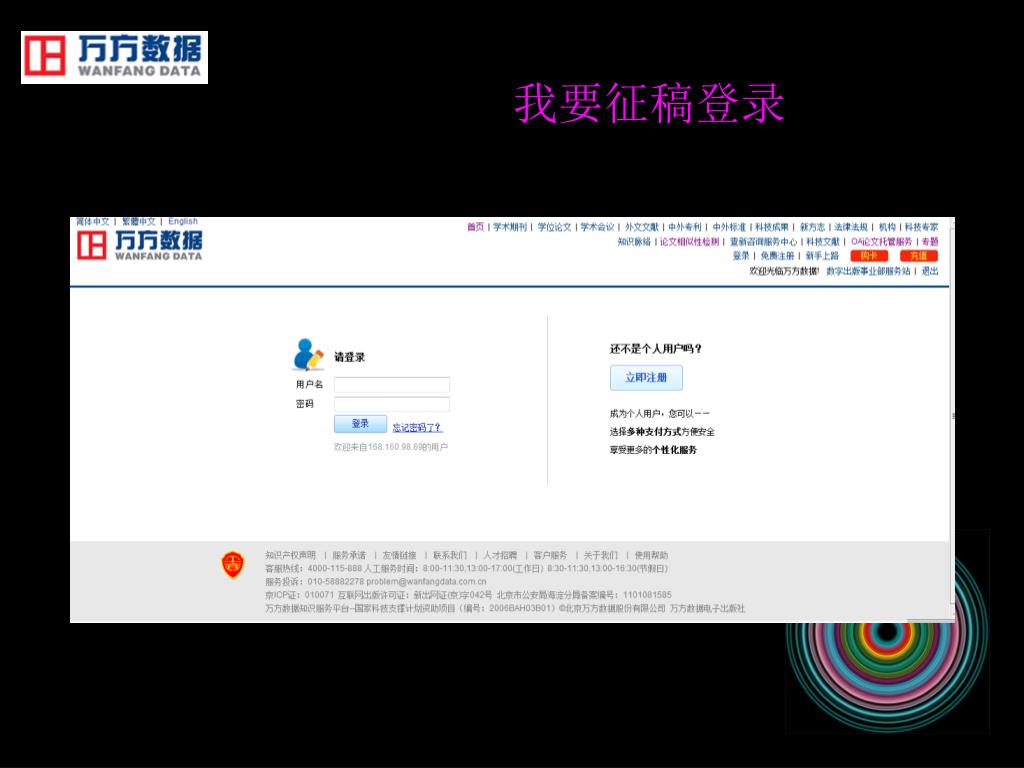Click the red 充值 button

[x=919, y=256]
